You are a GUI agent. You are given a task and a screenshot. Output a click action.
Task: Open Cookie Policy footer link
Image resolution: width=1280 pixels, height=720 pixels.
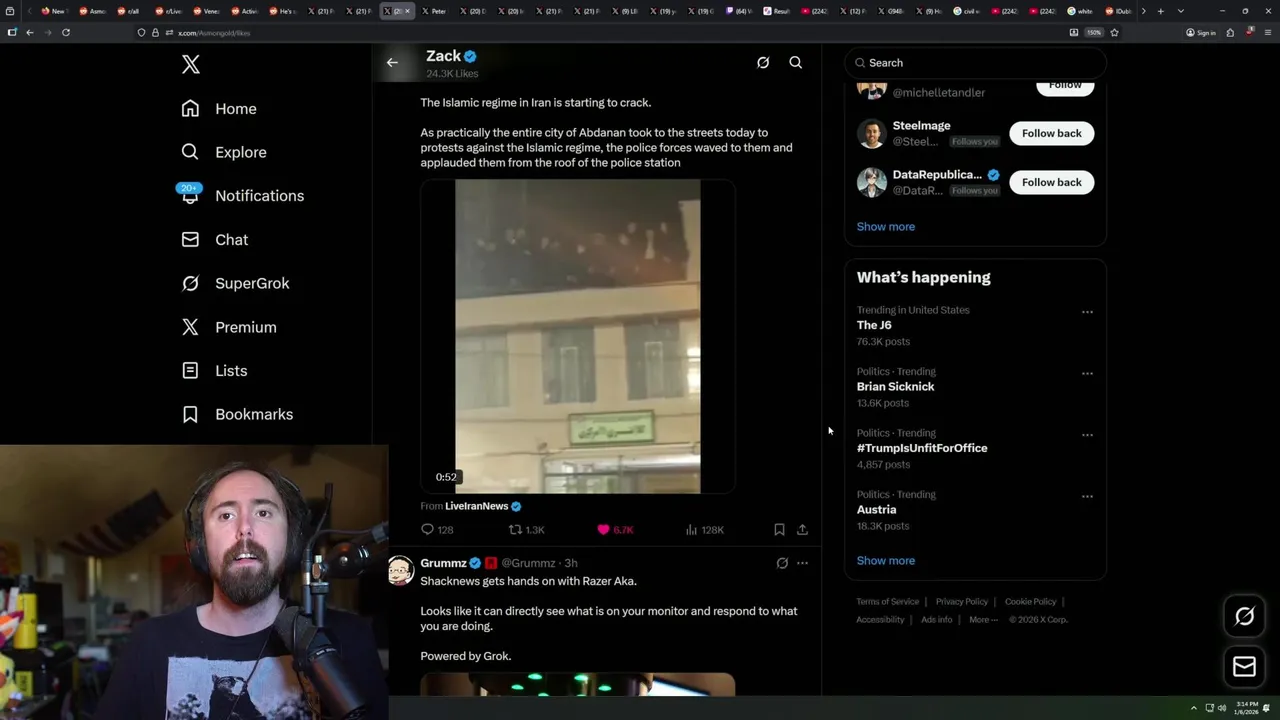1031,602
